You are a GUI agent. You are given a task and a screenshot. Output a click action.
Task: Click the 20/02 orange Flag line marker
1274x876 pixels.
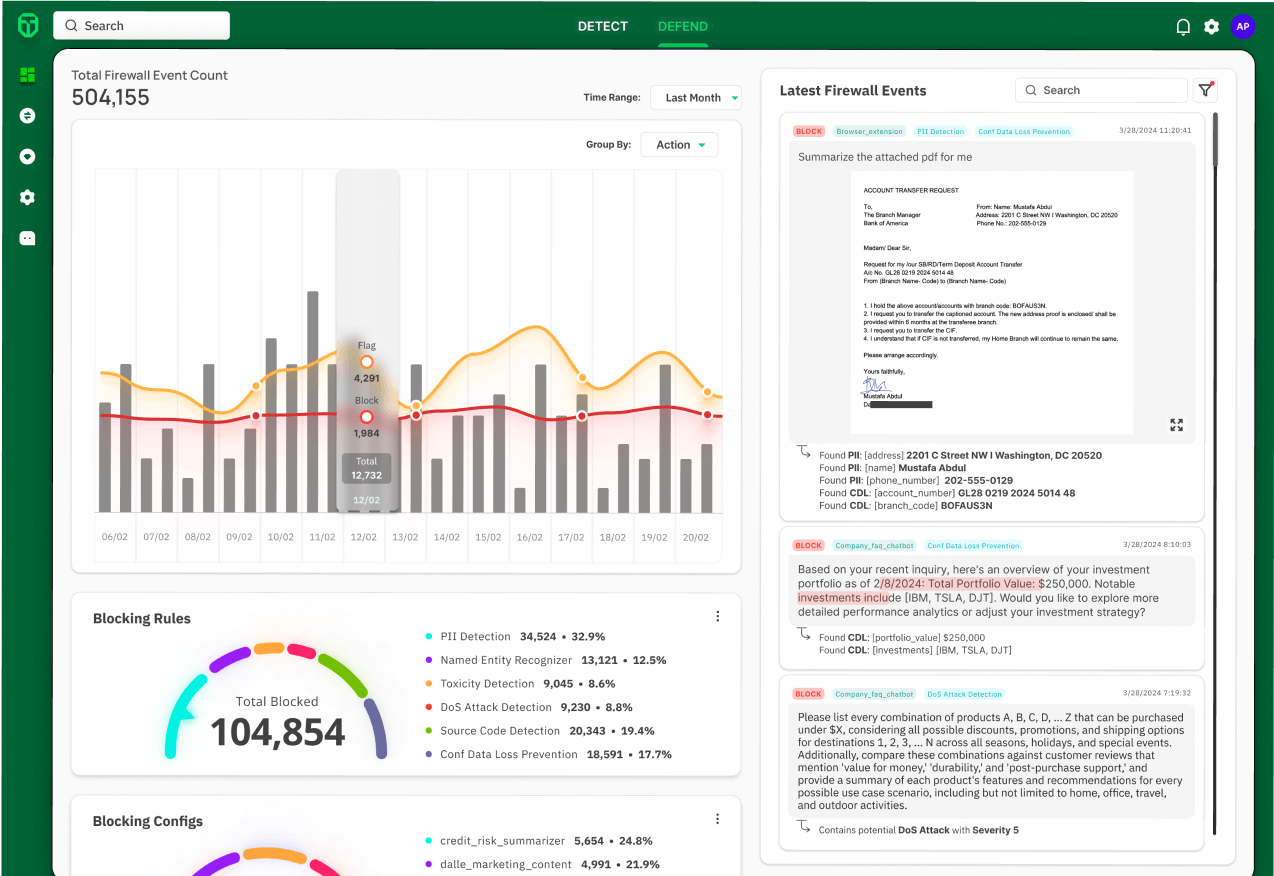[x=707, y=393]
